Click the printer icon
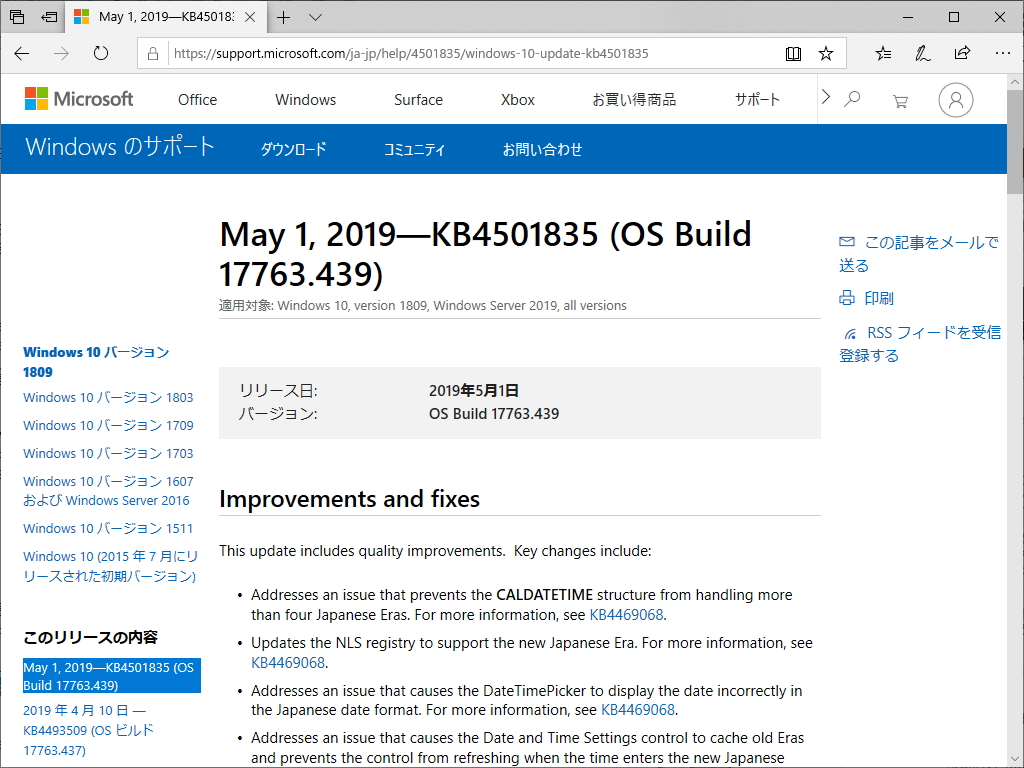The width and height of the screenshot is (1024, 768). coord(847,298)
